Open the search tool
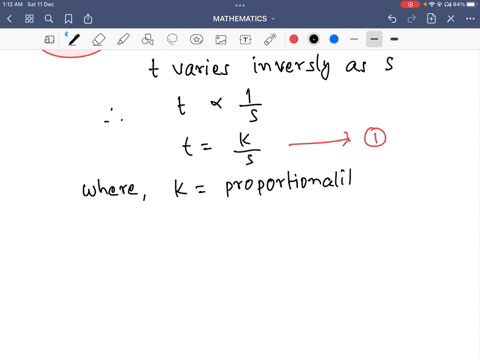 (x=49, y=19)
